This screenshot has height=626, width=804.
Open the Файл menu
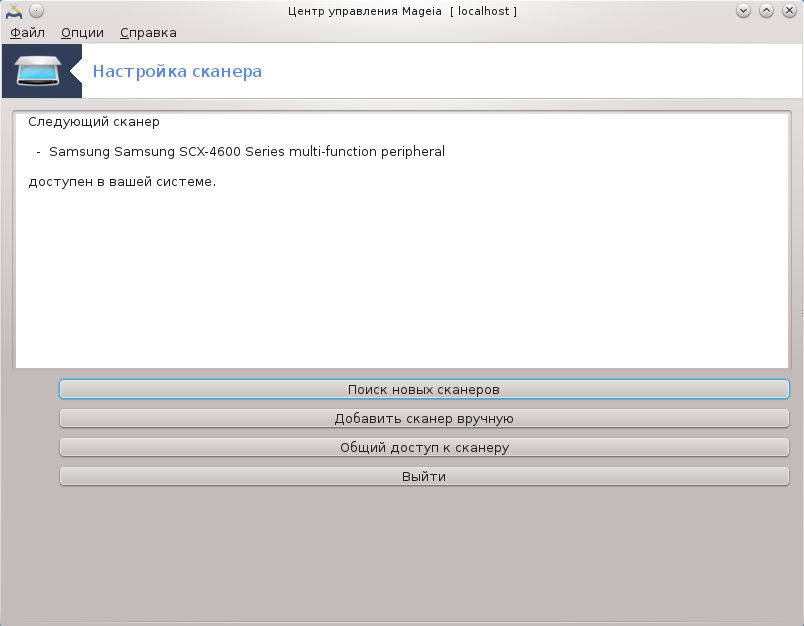click(27, 33)
